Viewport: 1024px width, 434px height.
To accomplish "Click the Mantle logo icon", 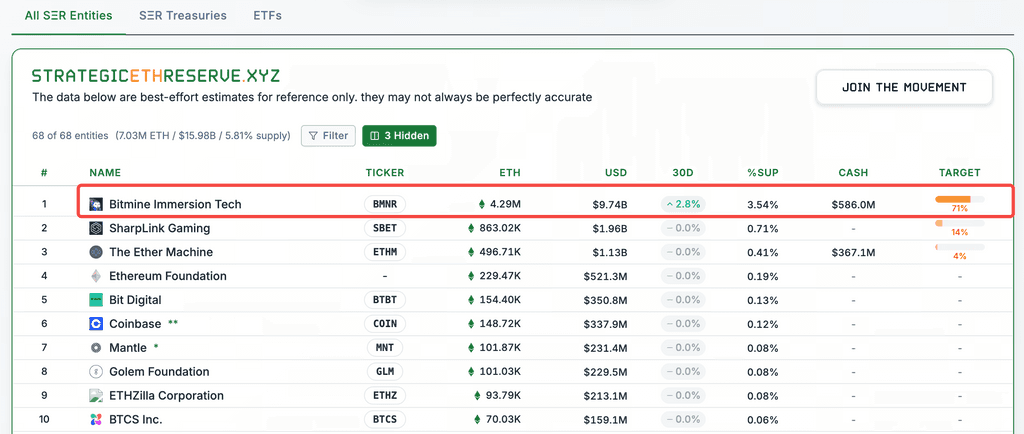I will point(96,348).
